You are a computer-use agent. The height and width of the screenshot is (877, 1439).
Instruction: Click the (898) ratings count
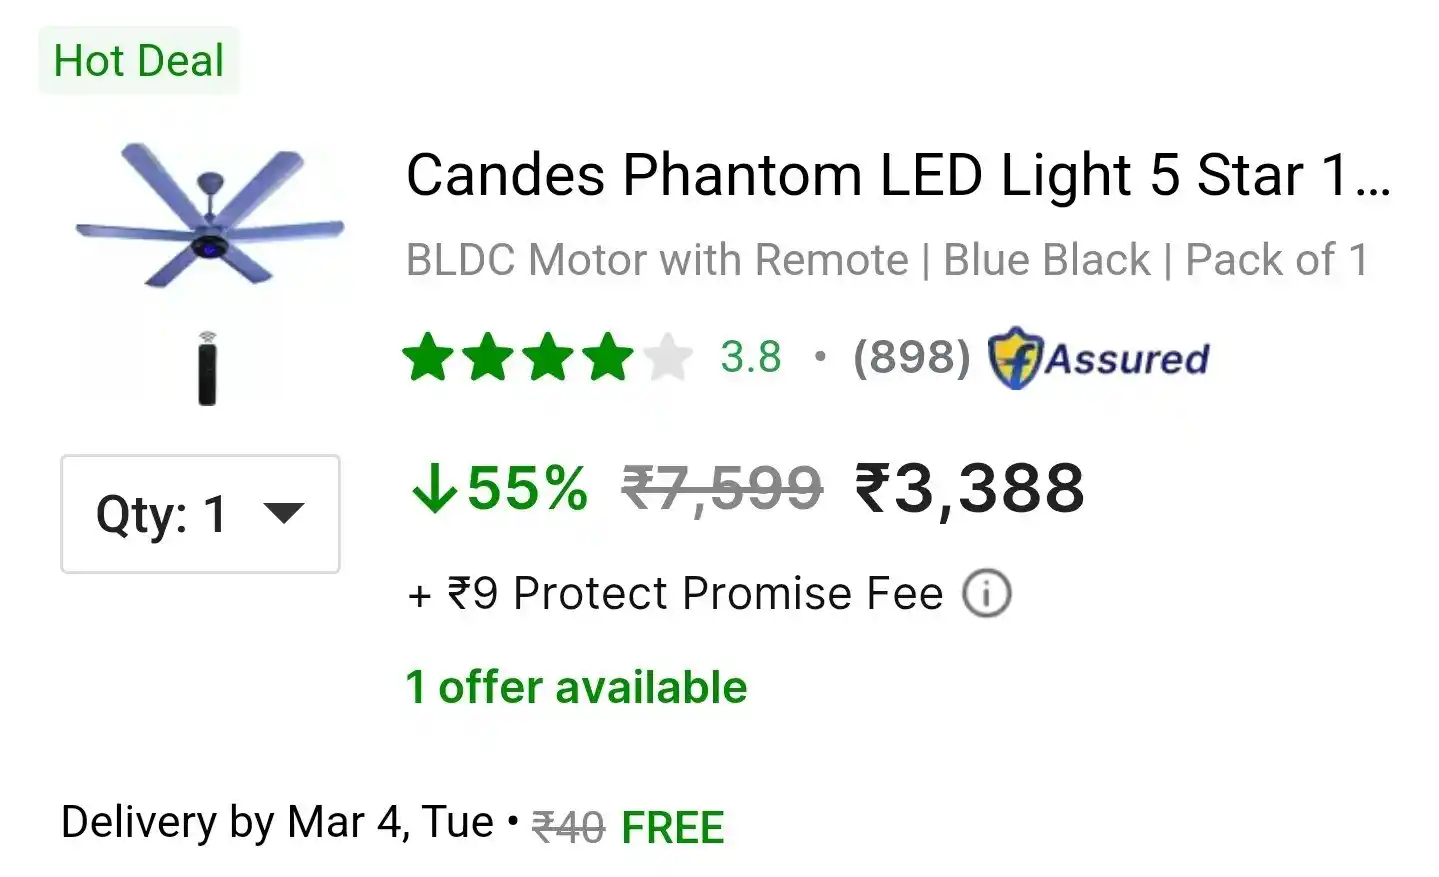point(911,358)
